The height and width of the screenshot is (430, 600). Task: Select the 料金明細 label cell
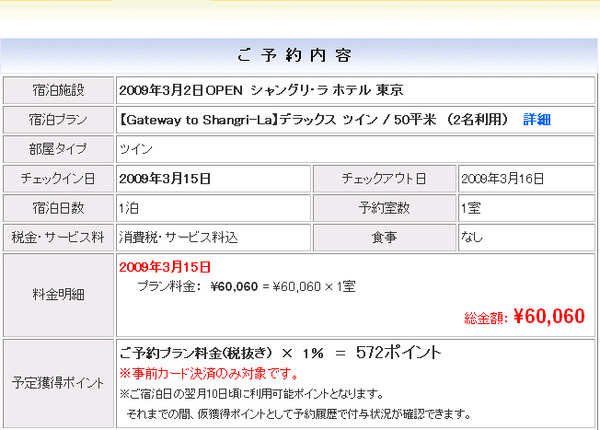[59, 295]
